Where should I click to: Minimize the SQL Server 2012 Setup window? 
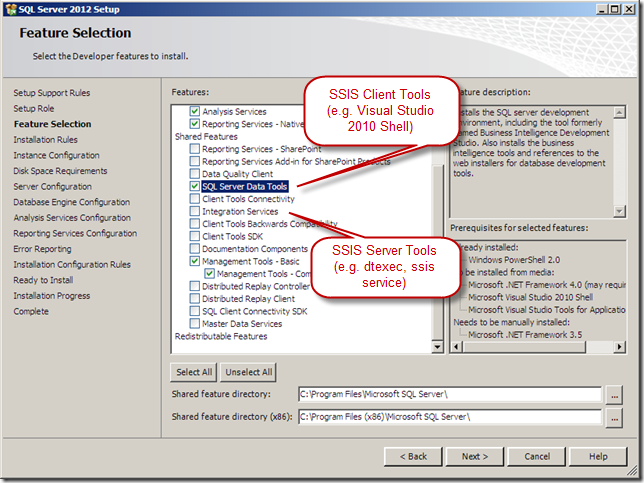coord(602,9)
